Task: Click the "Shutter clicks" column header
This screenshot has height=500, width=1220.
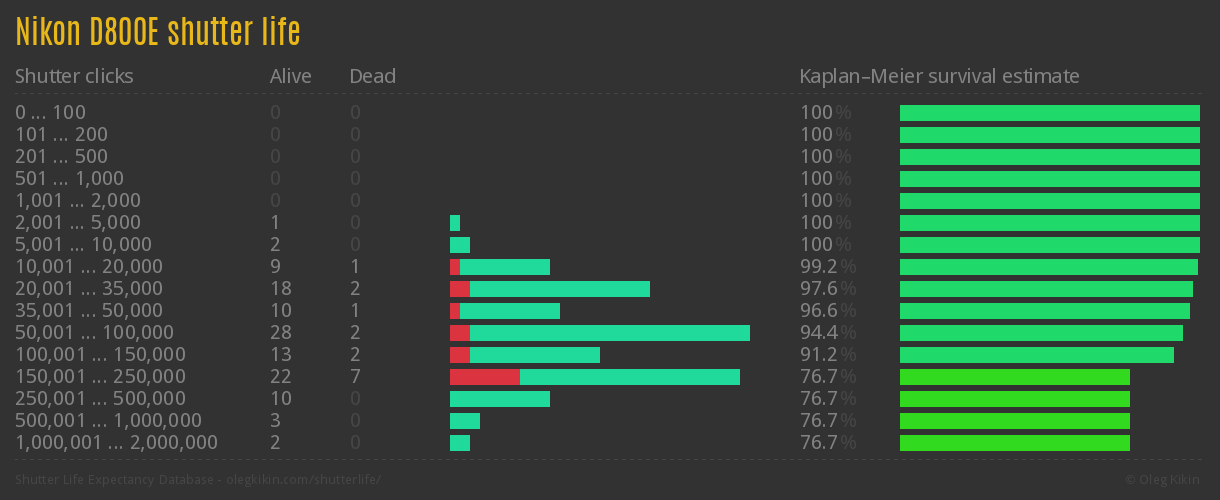Action: (74, 76)
